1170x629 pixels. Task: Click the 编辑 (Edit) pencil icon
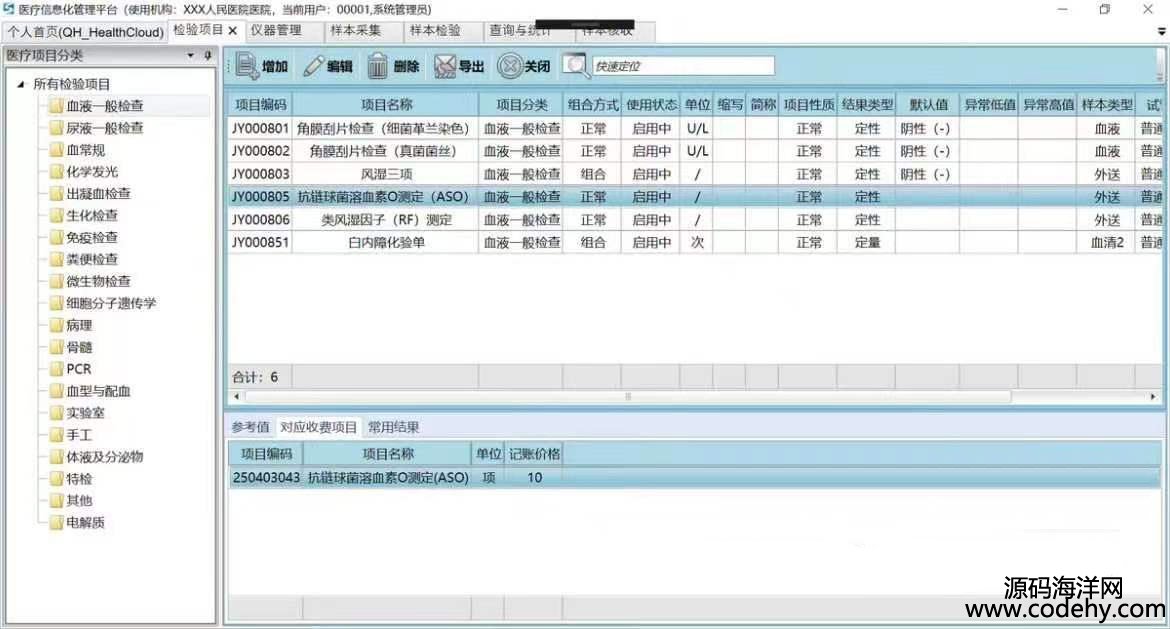click(314, 66)
